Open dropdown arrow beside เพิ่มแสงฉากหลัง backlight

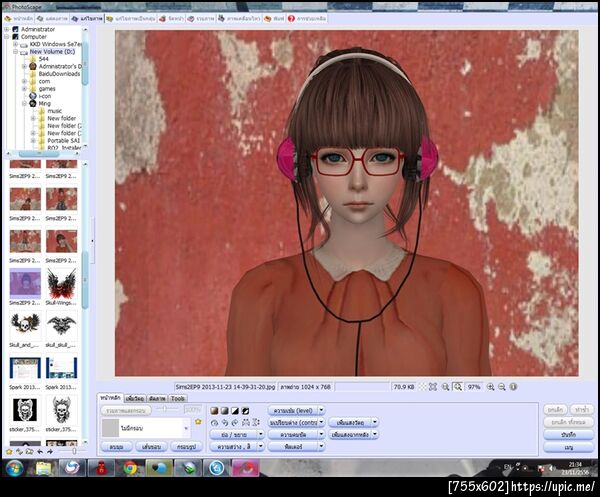click(x=375, y=435)
